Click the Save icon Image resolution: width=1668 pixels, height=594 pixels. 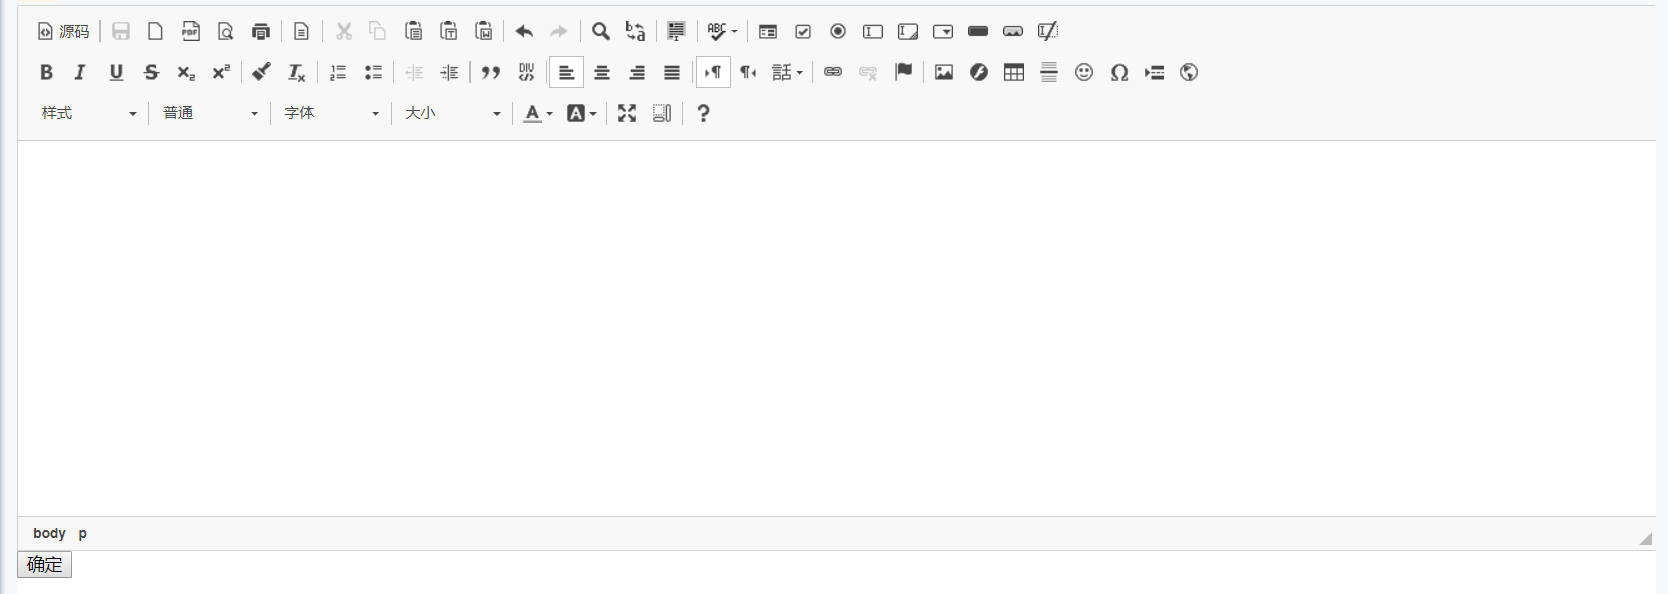pyautogui.click(x=121, y=32)
